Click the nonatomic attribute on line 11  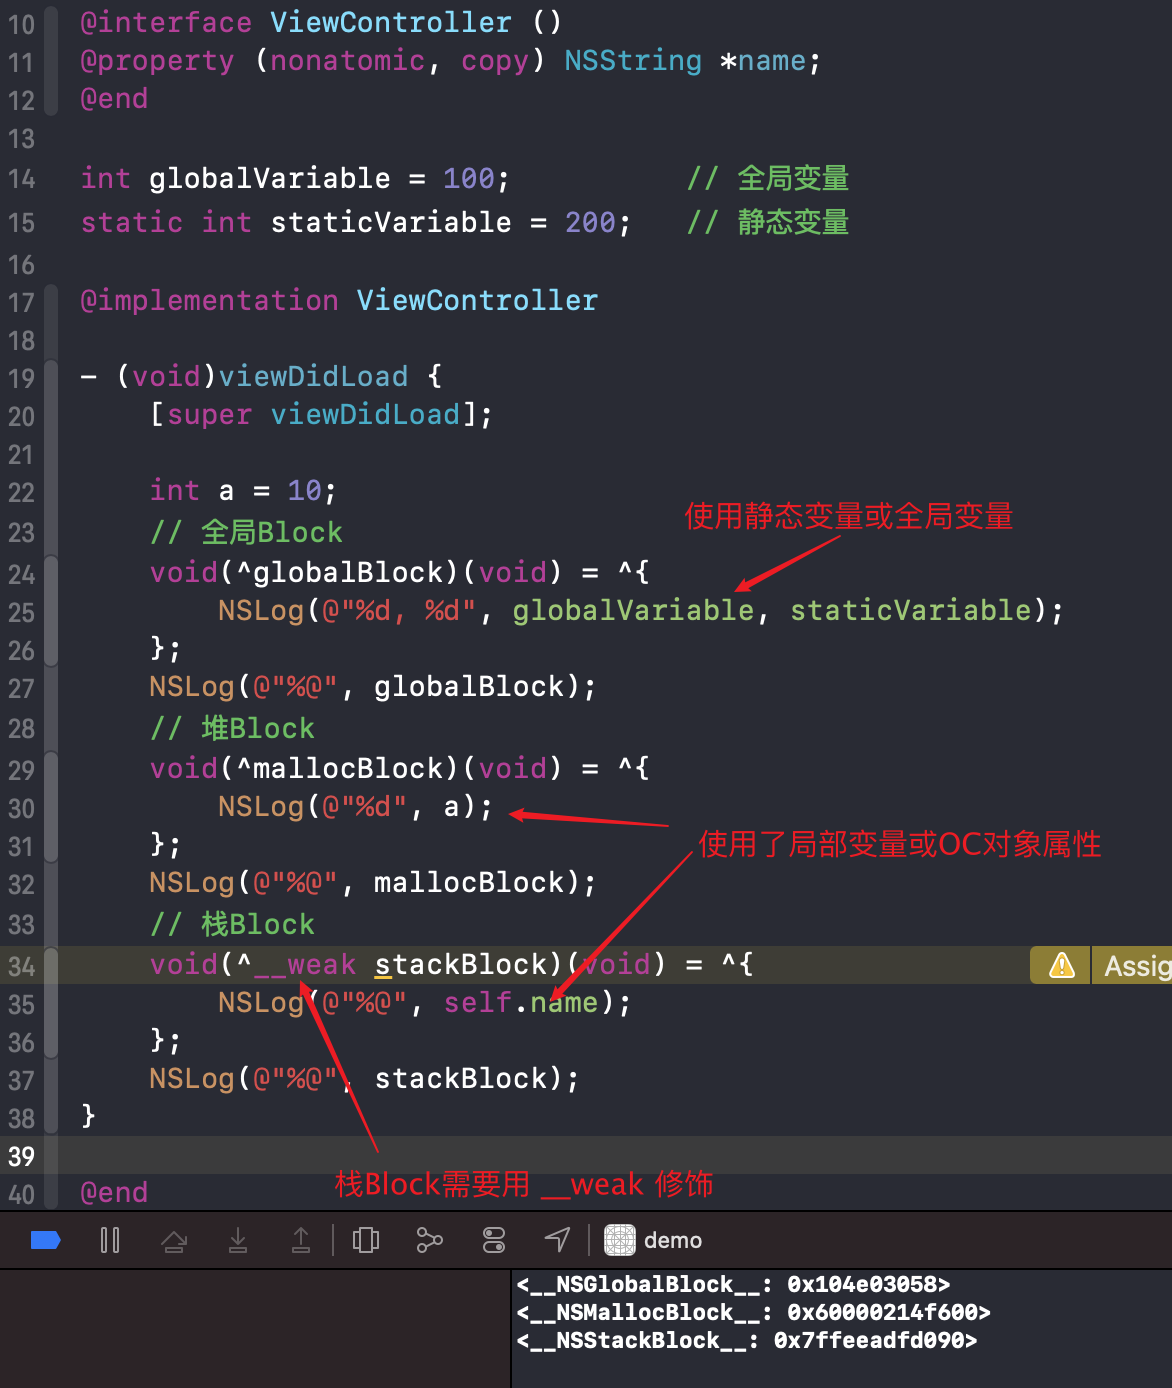point(347,60)
